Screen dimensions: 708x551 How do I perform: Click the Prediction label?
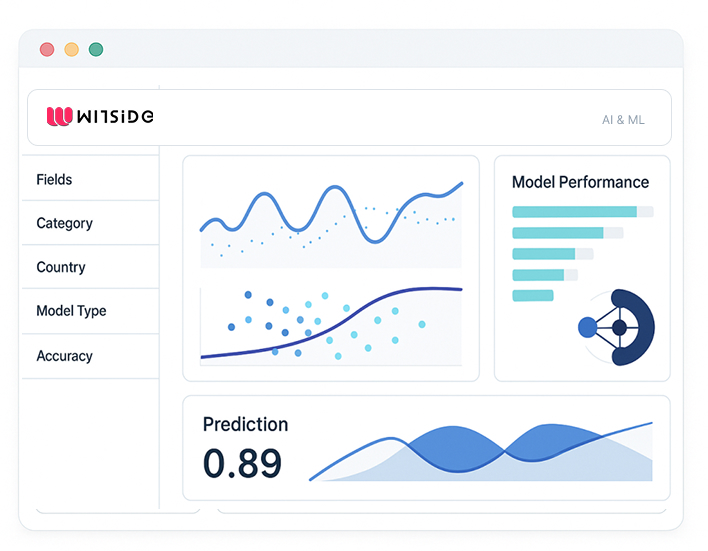pos(245,425)
